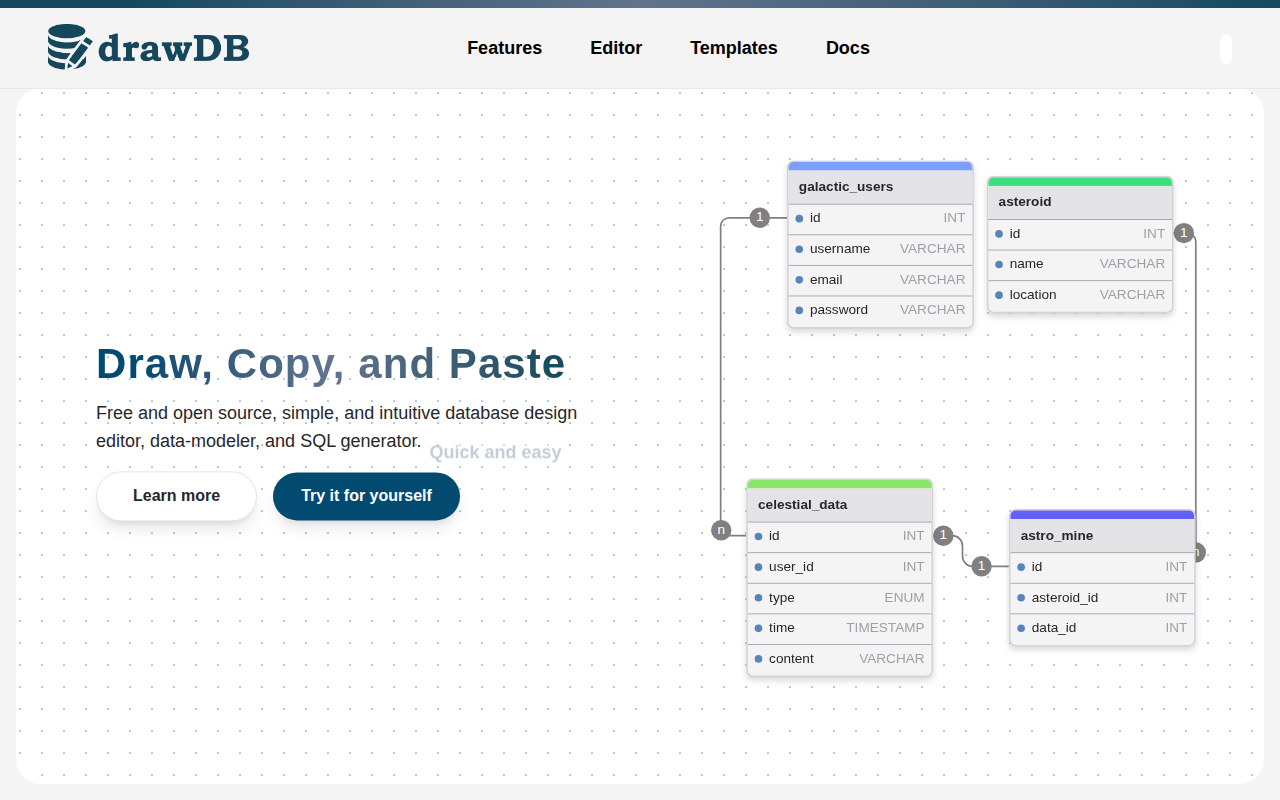Click the green color bar of asteroid
The height and width of the screenshot is (800, 1280).
(x=1080, y=182)
